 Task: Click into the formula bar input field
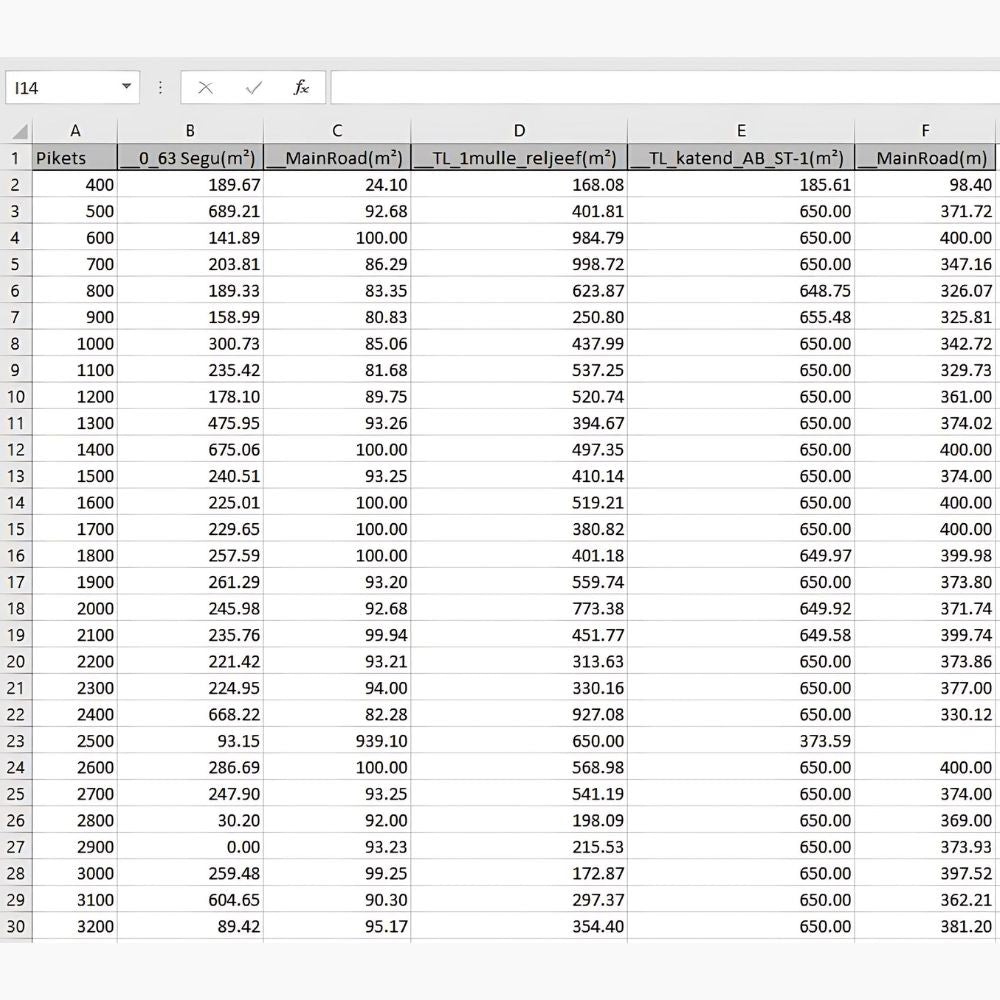[660, 88]
